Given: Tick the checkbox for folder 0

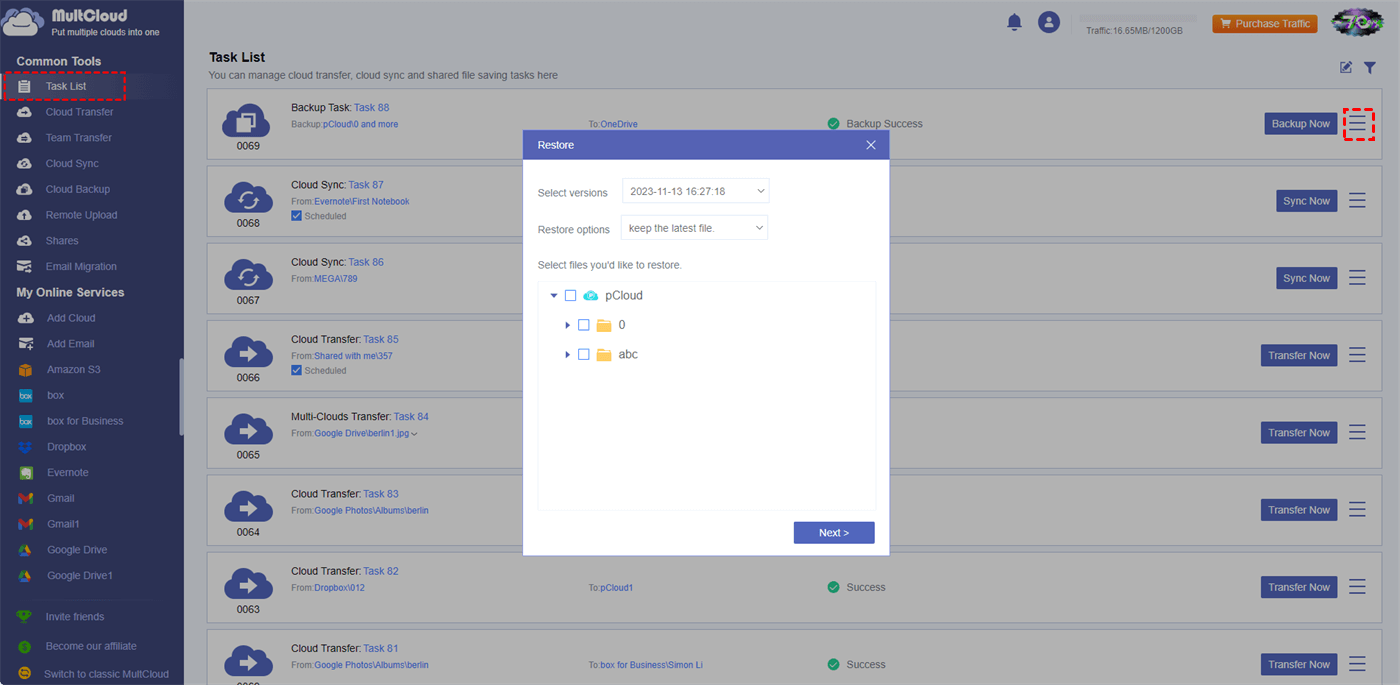Looking at the screenshot, I should (584, 325).
